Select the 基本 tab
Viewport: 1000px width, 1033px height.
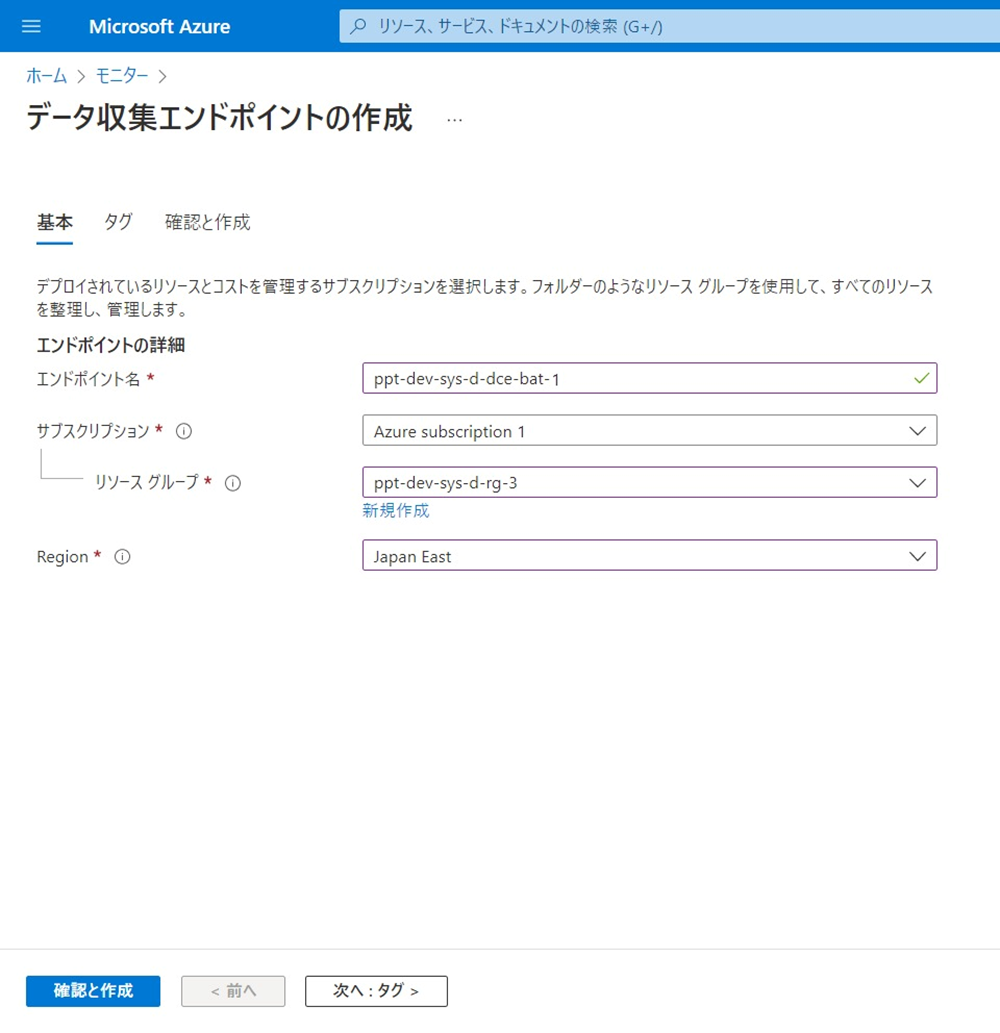(55, 222)
